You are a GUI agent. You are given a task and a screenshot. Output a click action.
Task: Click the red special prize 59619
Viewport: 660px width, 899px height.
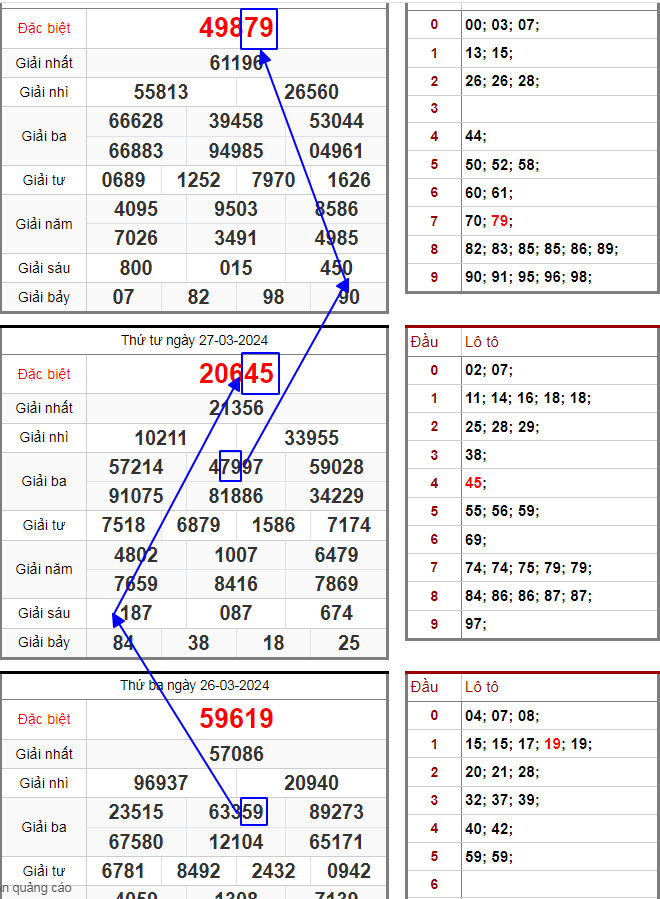tap(236, 719)
